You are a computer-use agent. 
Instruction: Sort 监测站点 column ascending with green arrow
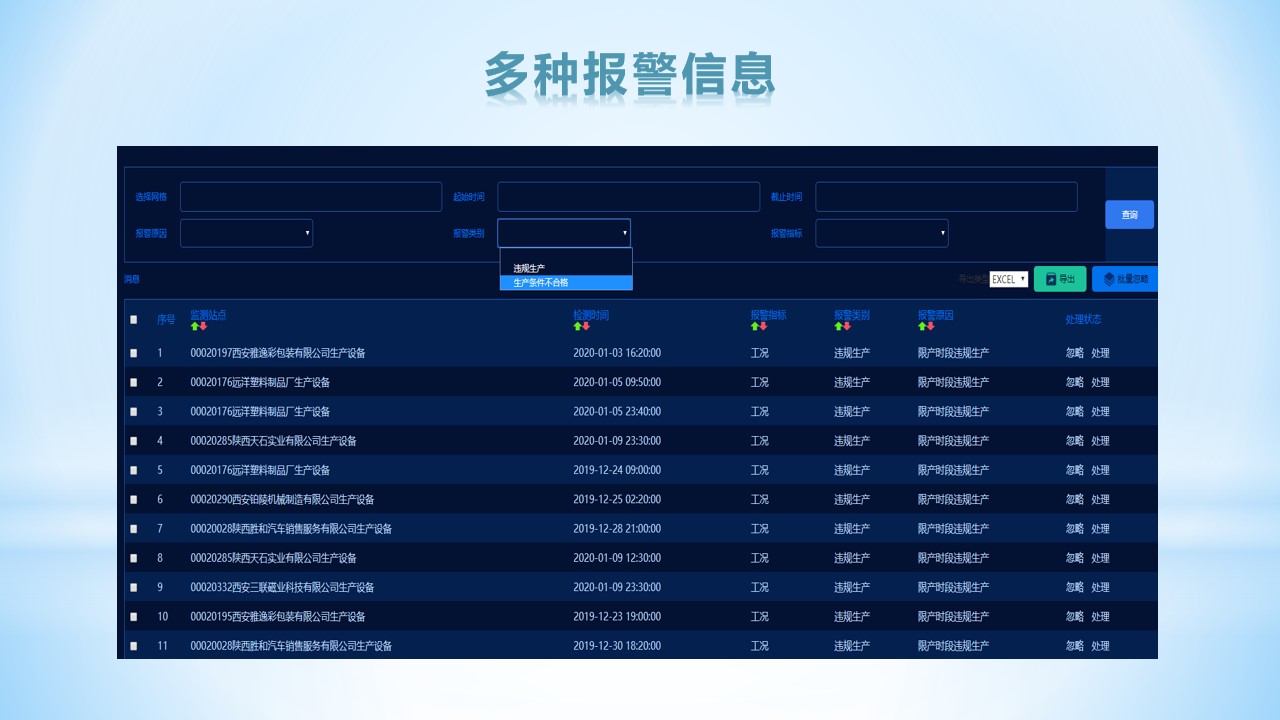point(195,326)
